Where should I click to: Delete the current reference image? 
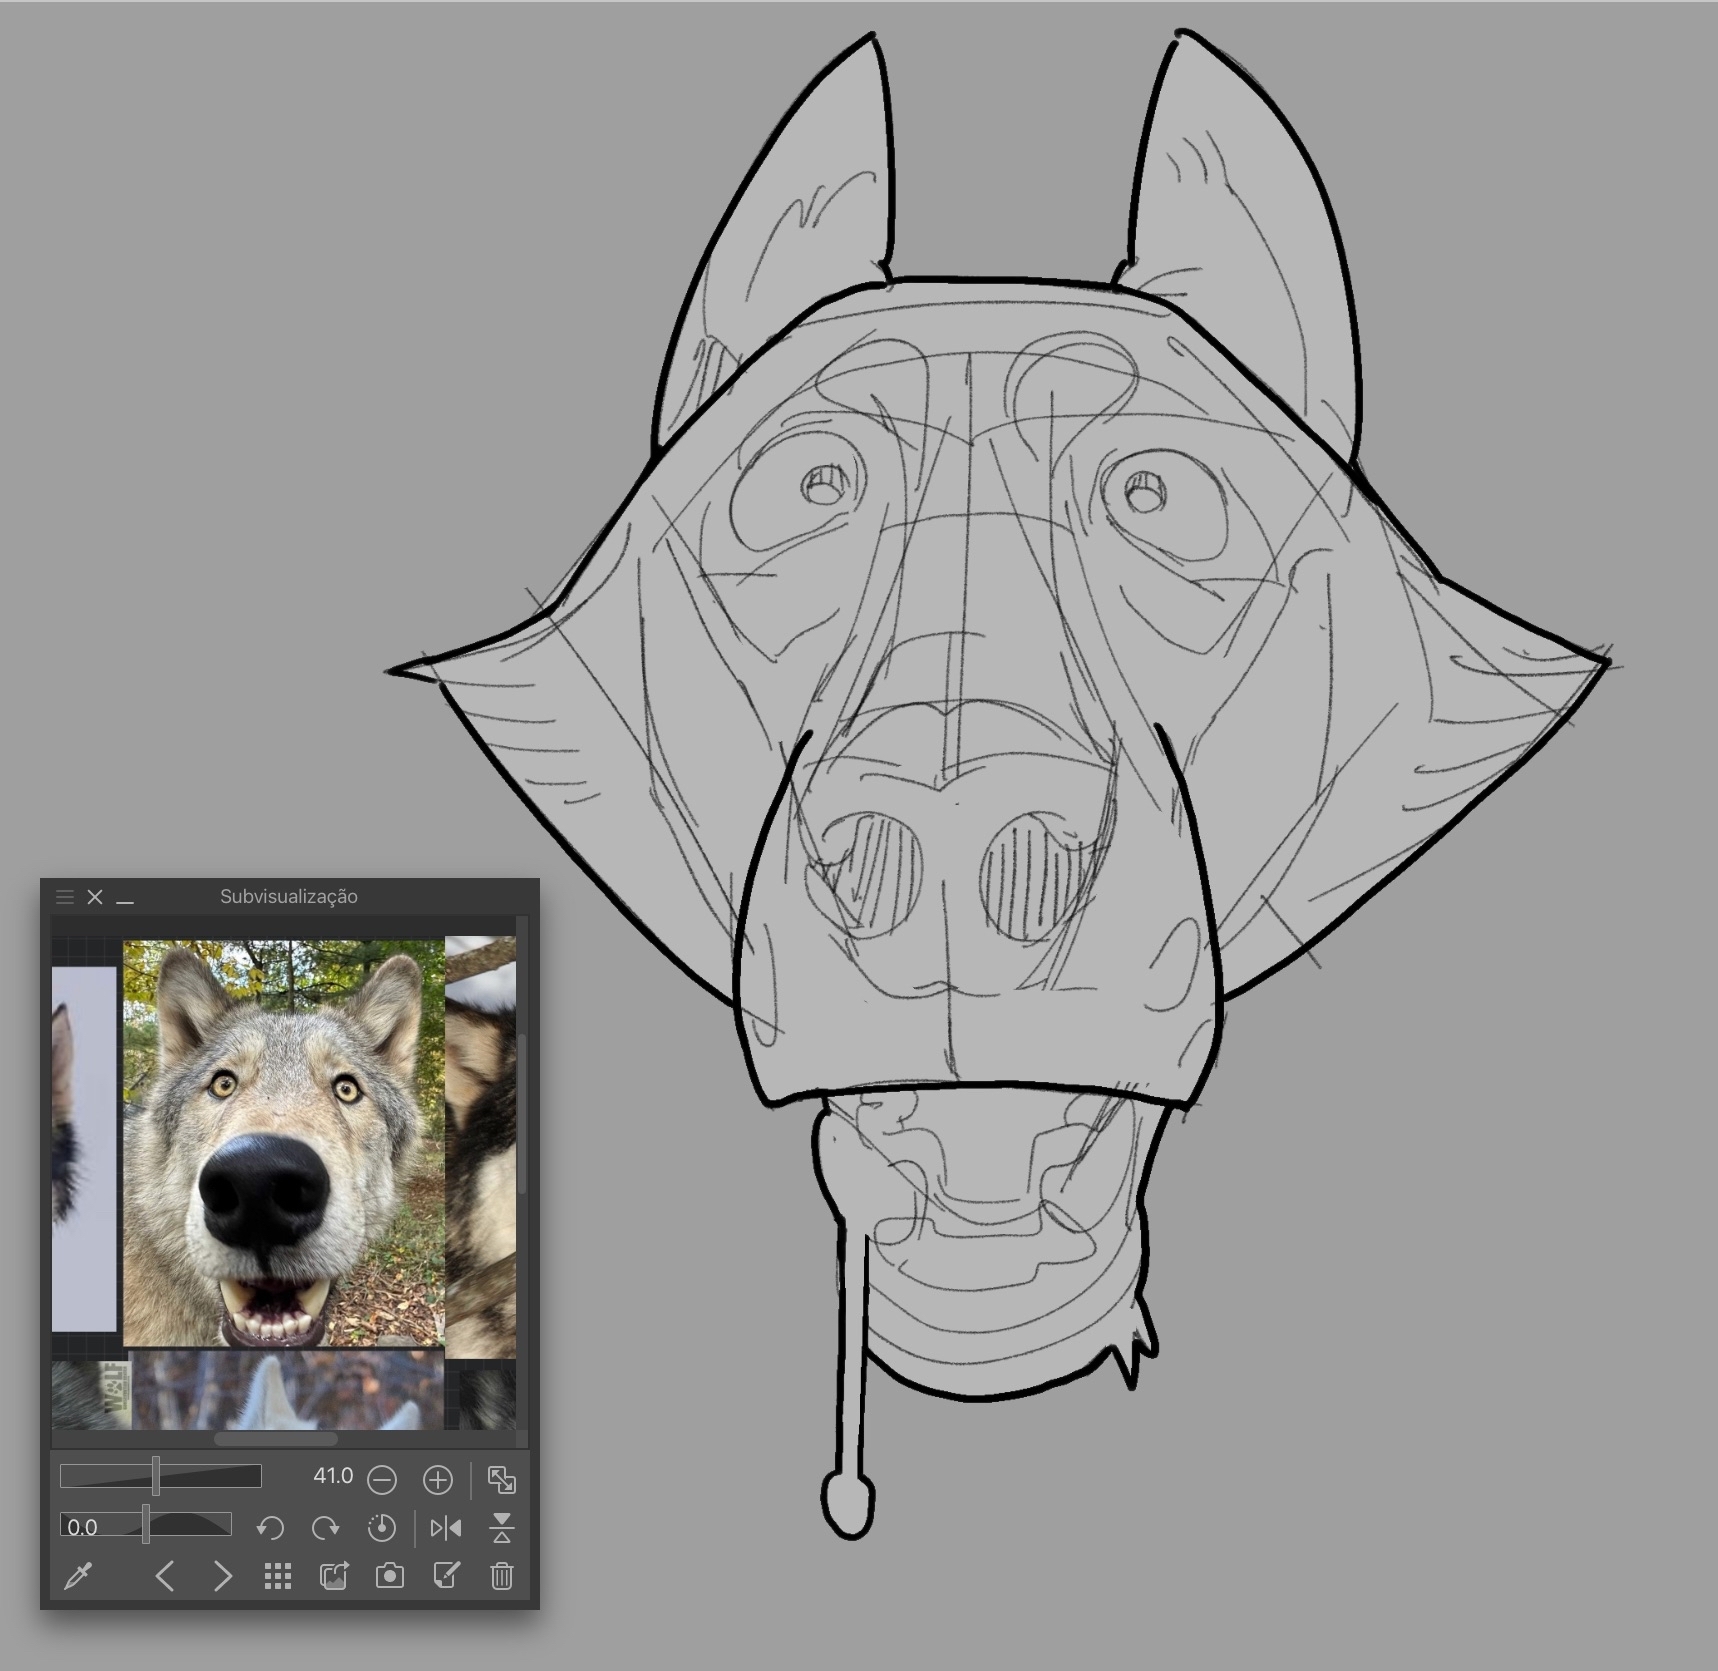pyautogui.click(x=502, y=1577)
